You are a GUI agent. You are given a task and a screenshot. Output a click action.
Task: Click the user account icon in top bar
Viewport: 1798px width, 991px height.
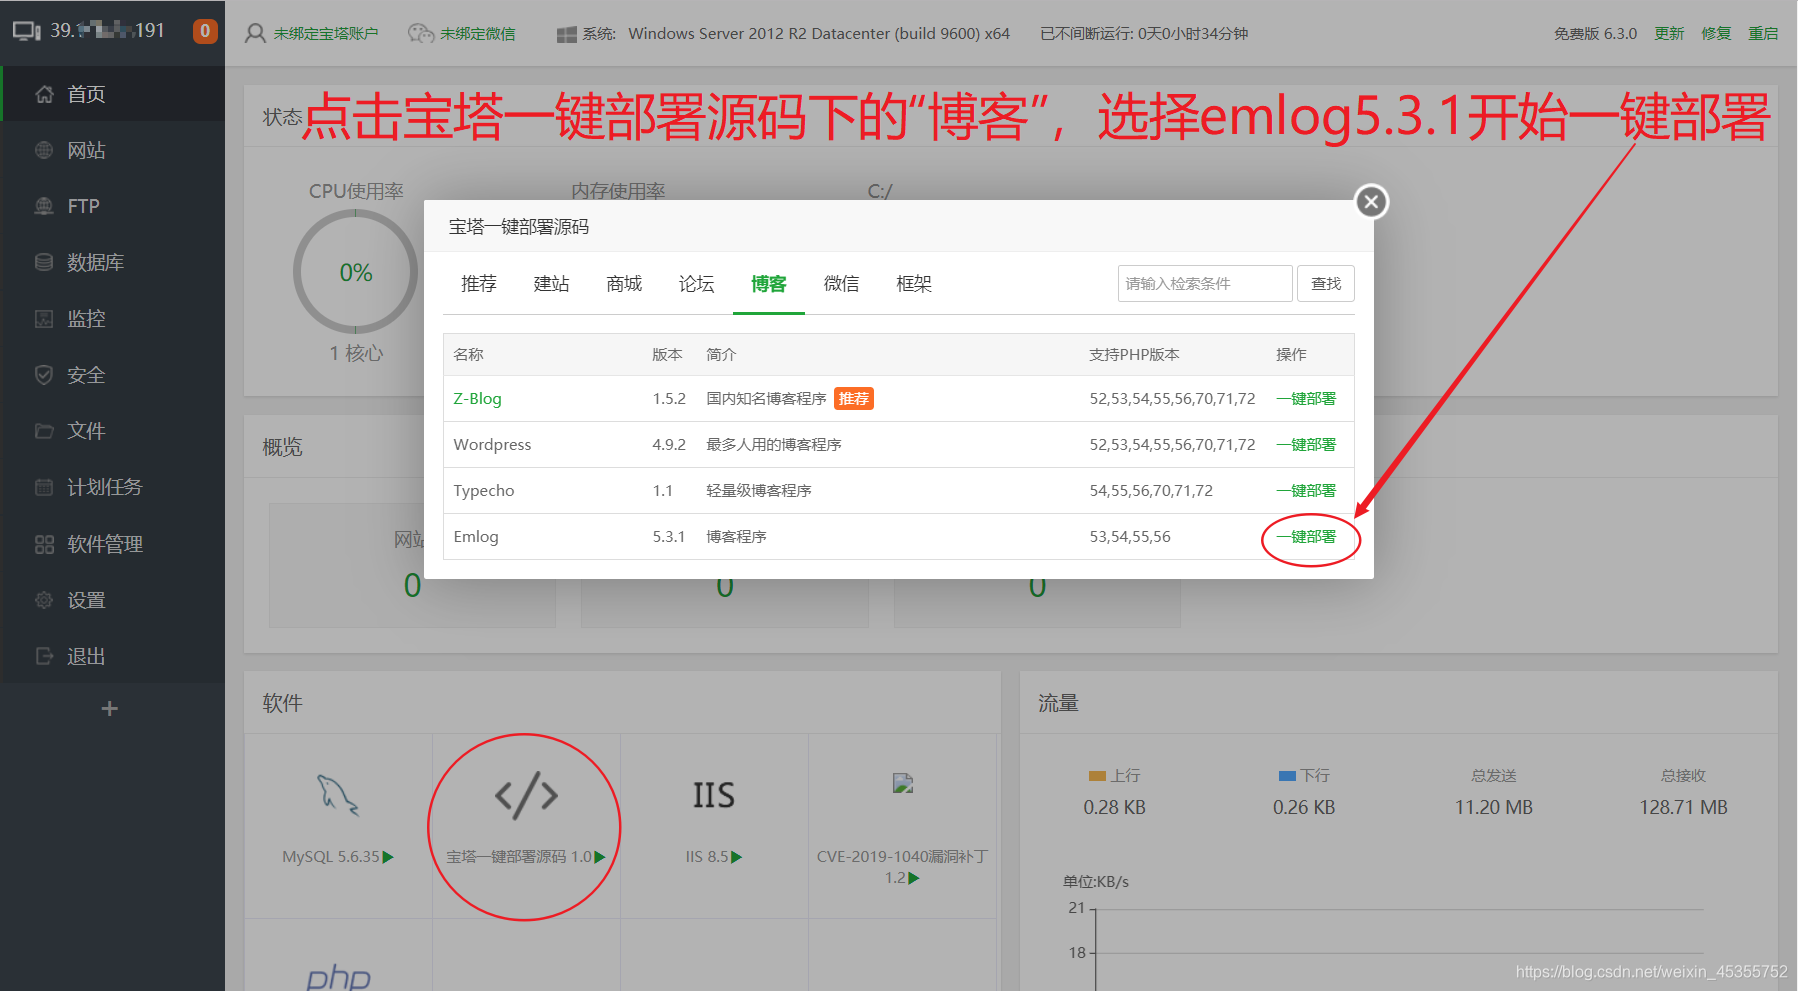coord(255,34)
